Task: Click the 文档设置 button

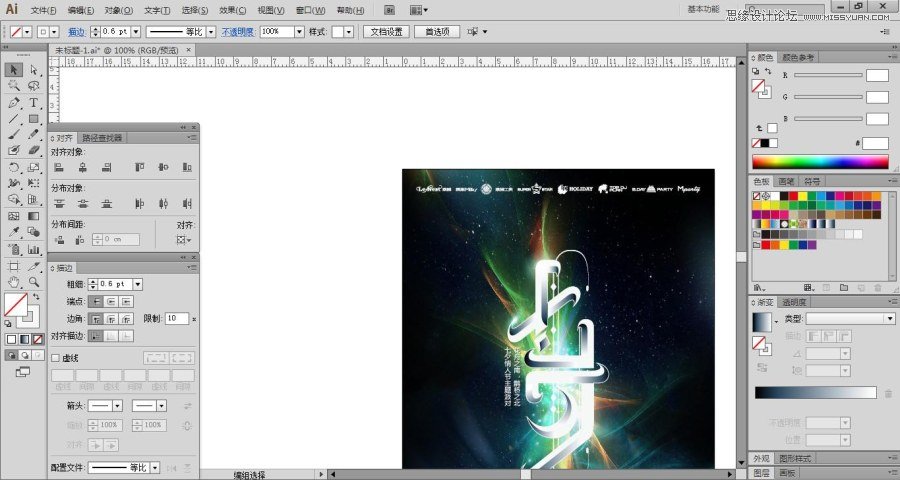Action: (x=386, y=32)
